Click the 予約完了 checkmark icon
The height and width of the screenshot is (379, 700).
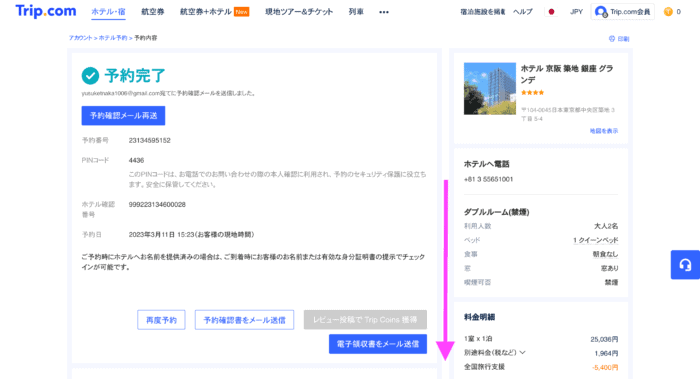[x=90, y=76]
